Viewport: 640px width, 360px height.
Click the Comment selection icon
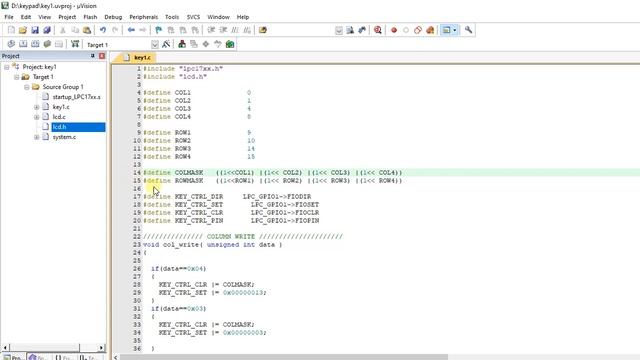[235, 30]
